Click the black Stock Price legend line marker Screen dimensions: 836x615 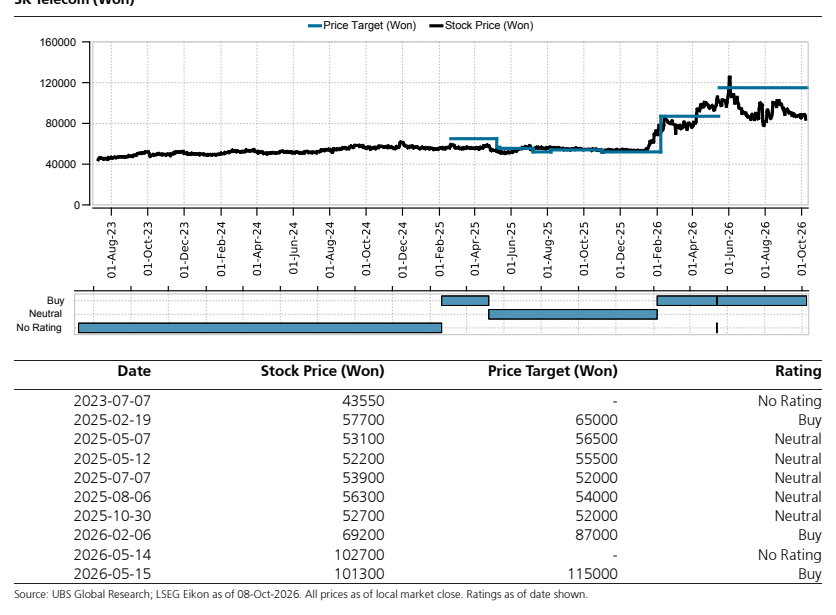pos(437,26)
